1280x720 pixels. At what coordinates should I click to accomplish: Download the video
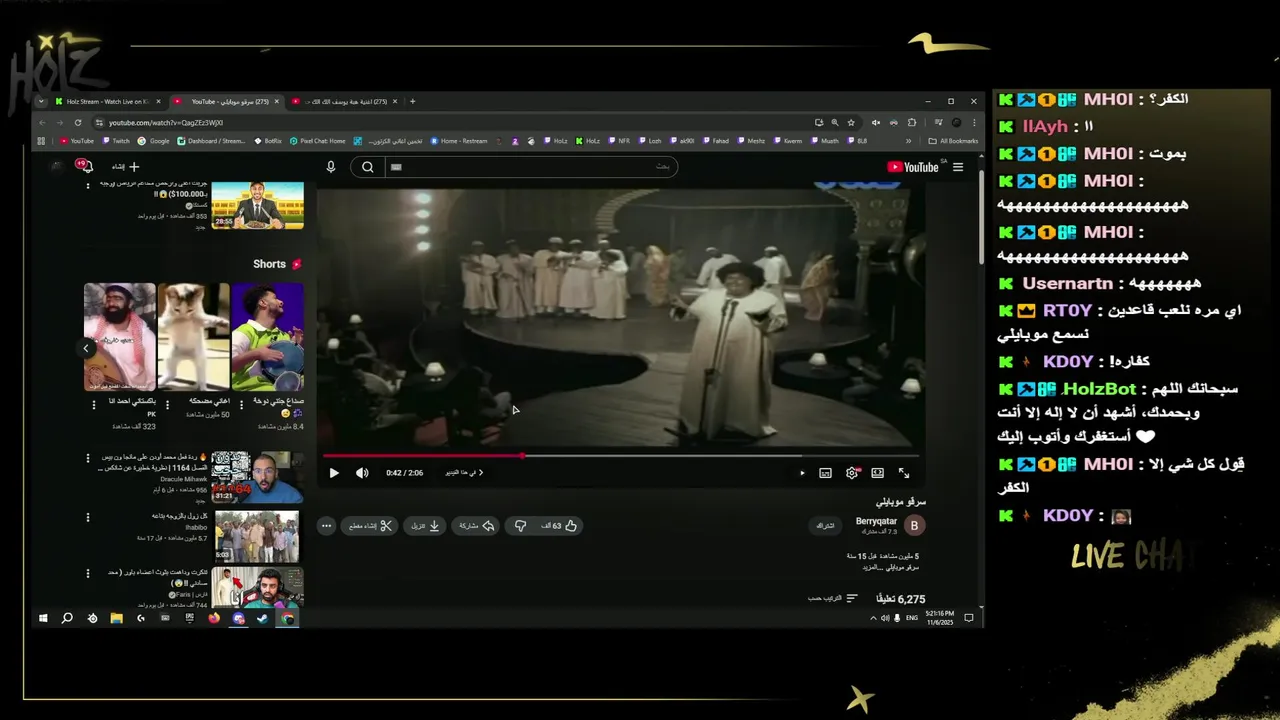[x=425, y=525]
